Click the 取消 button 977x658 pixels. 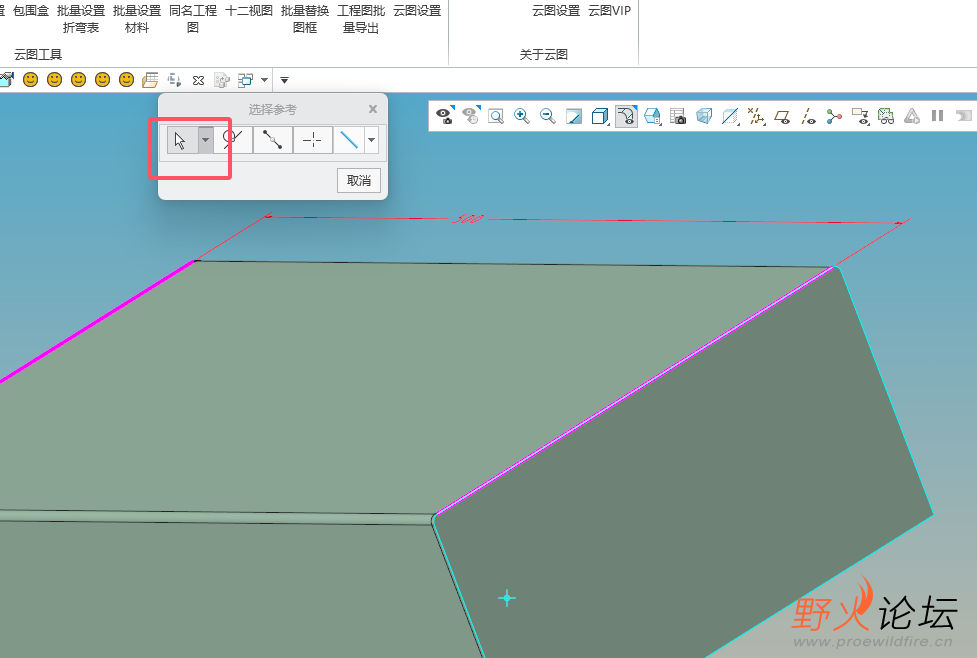click(359, 181)
